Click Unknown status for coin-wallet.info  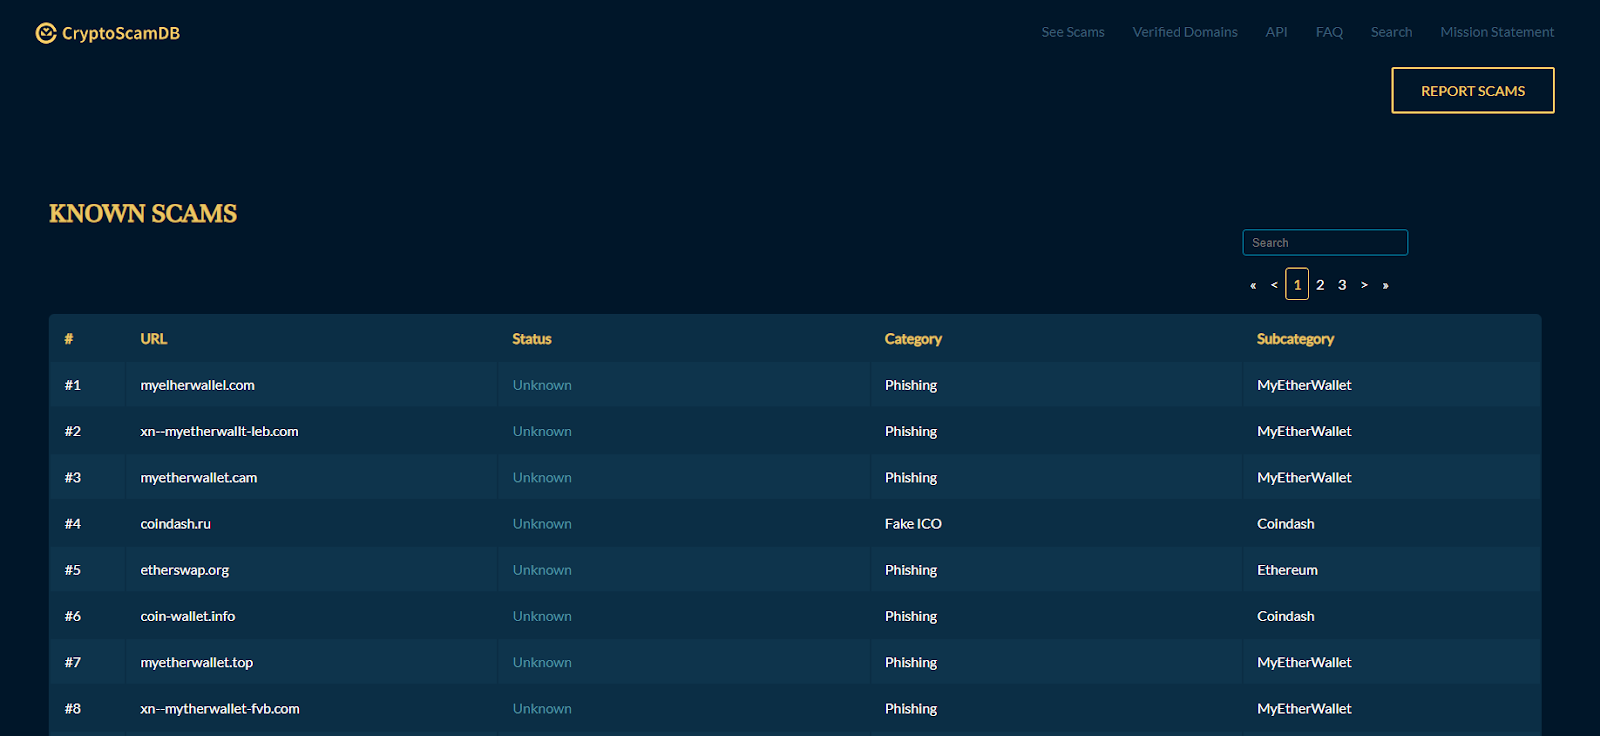pos(542,616)
